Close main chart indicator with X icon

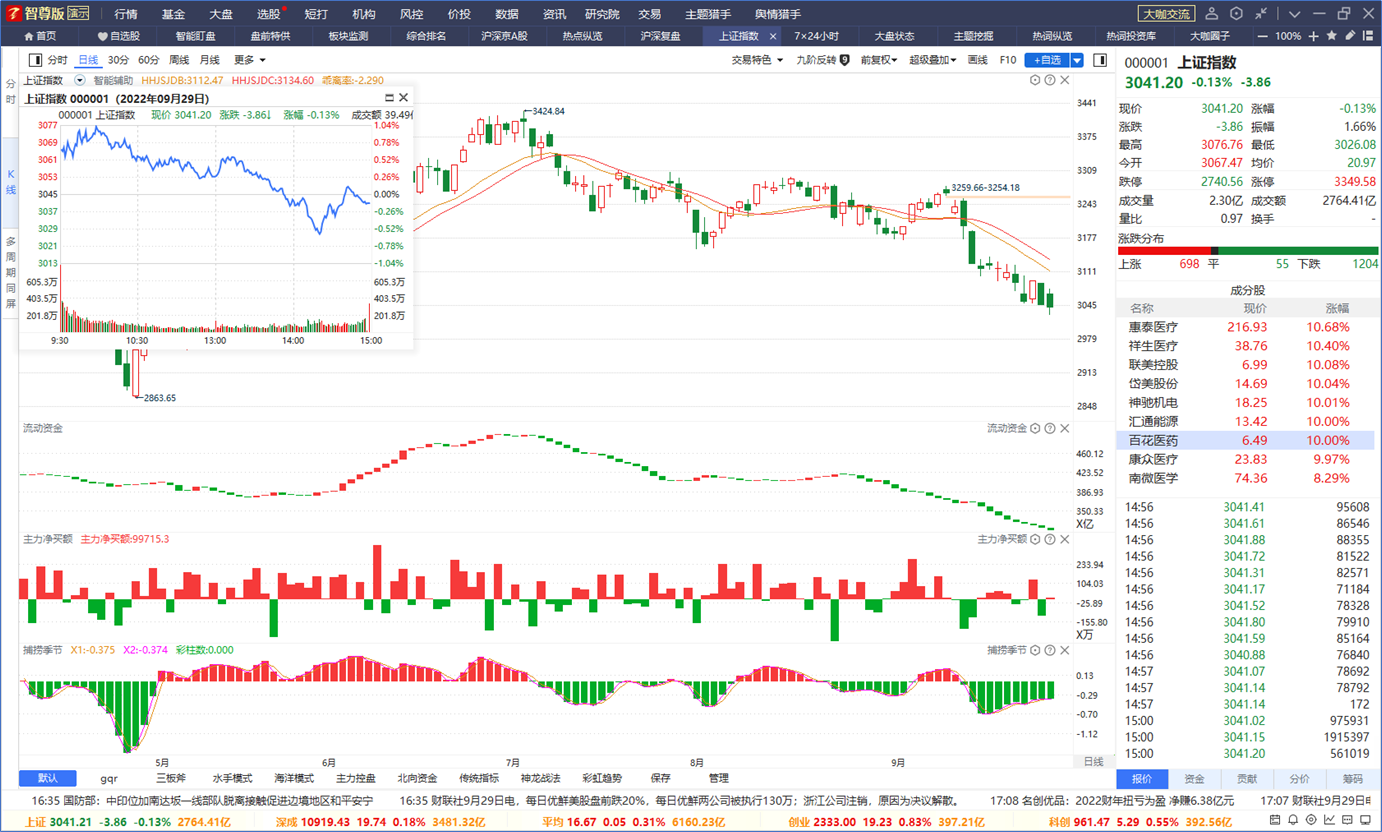pyautogui.click(x=1063, y=80)
